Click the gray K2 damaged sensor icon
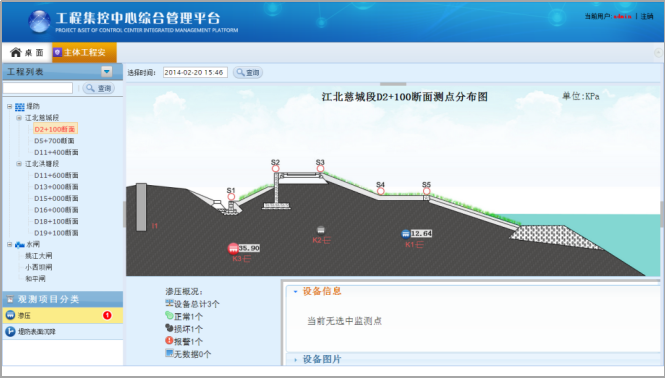 pos(321,230)
